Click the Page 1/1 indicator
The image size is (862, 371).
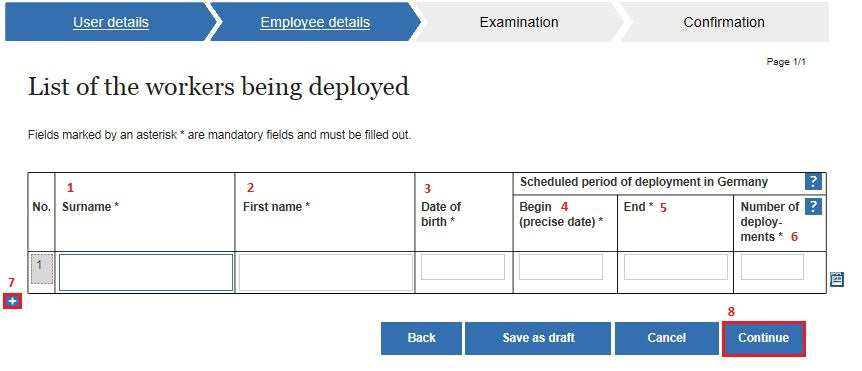(786, 62)
